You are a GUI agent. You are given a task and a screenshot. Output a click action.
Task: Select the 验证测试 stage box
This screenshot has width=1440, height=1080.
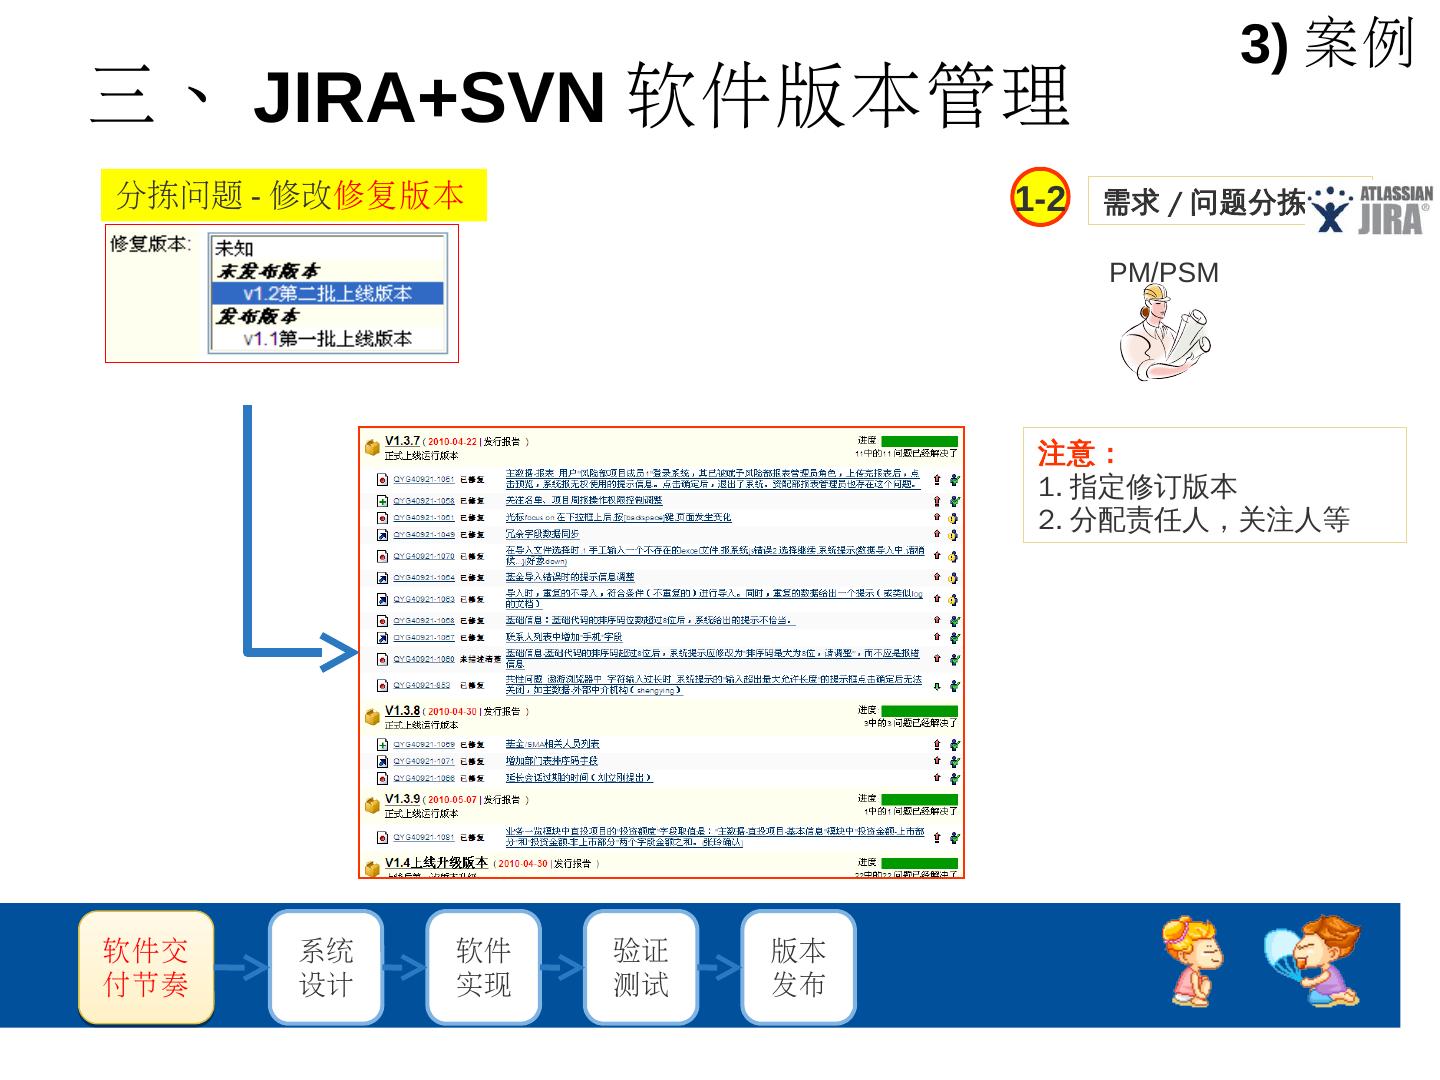[x=640, y=967]
